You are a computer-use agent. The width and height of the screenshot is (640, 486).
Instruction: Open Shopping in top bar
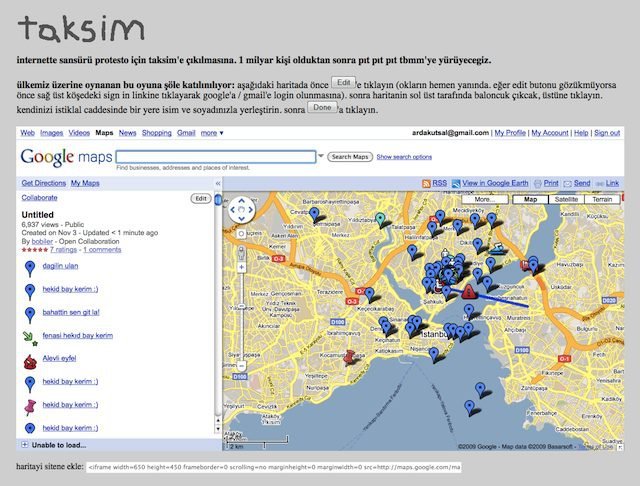coord(157,133)
